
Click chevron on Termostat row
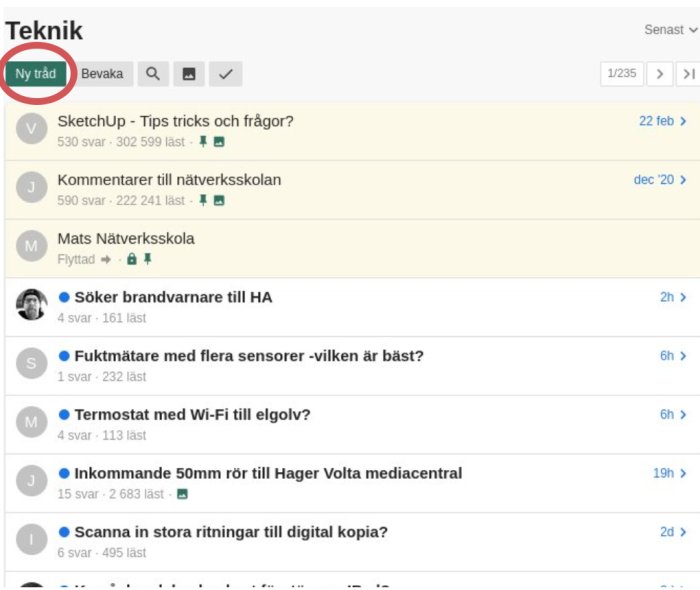click(x=683, y=415)
